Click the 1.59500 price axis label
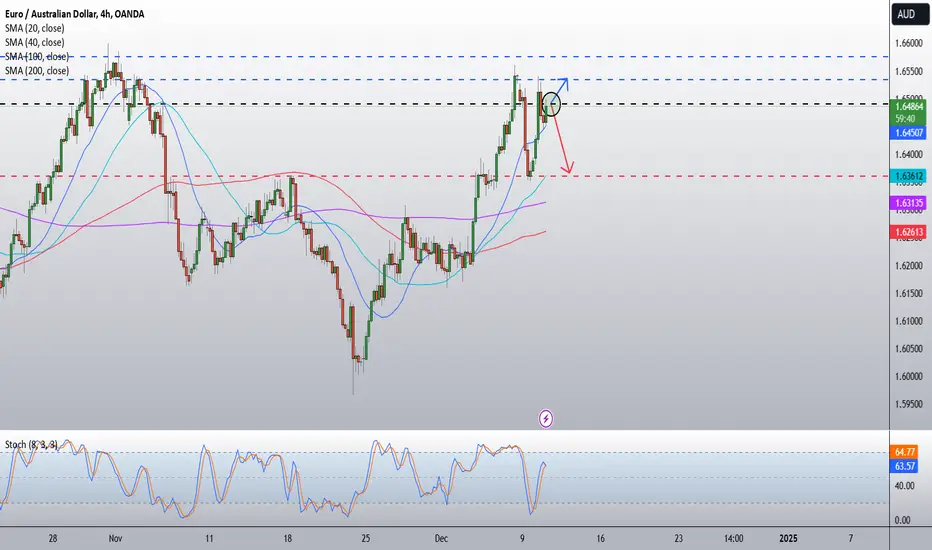 pos(909,404)
